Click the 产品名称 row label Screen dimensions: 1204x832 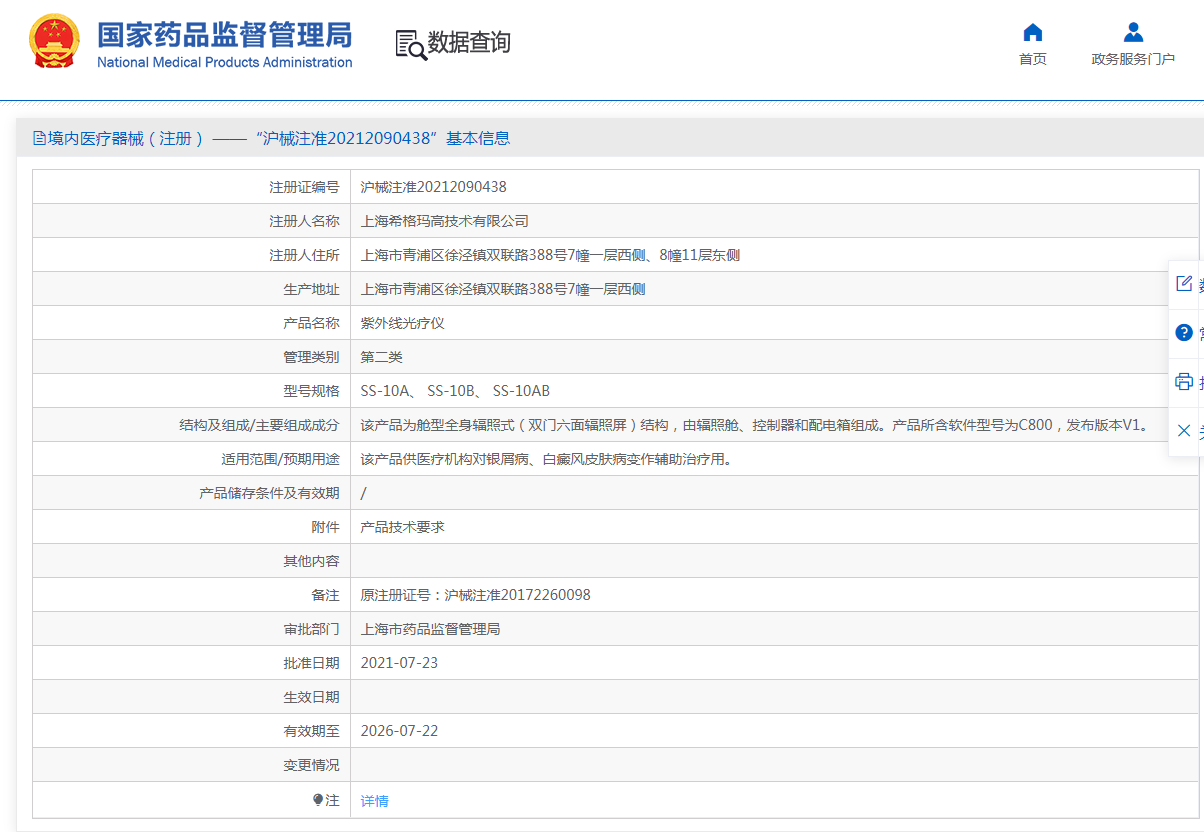(x=311, y=323)
